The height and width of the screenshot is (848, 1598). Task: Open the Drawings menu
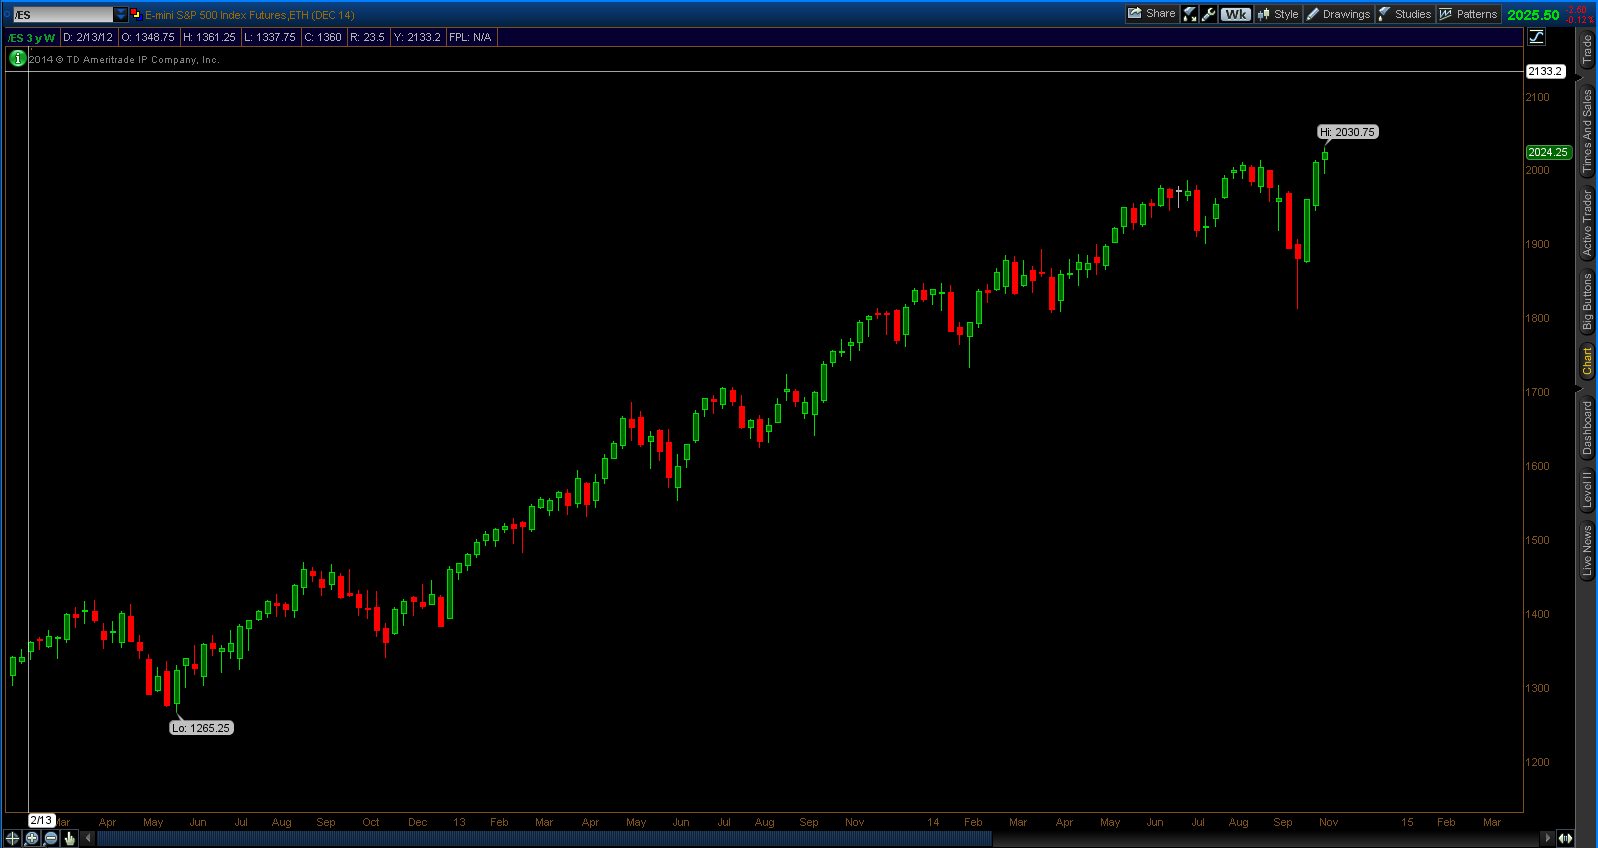[1338, 14]
